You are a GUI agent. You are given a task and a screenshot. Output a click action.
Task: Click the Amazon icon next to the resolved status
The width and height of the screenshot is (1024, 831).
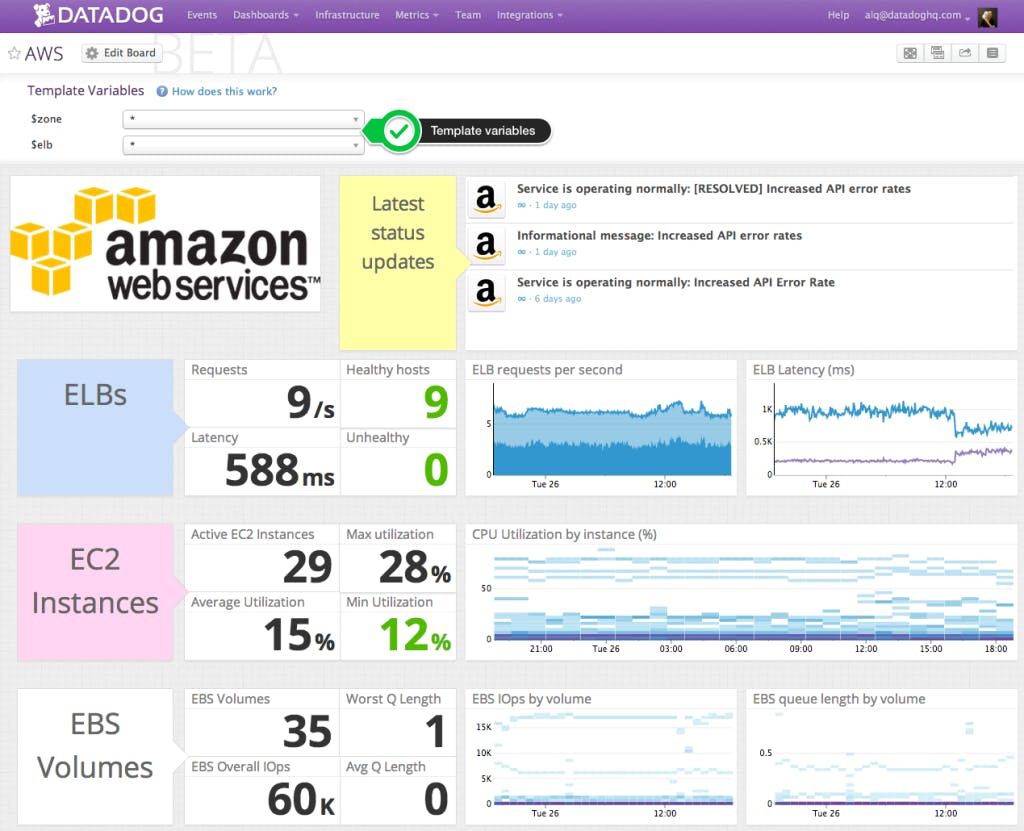486,199
